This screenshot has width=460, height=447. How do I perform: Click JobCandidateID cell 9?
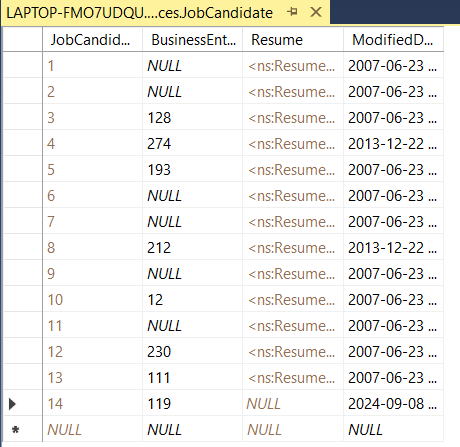pyautogui.click(x=92, y=274)
